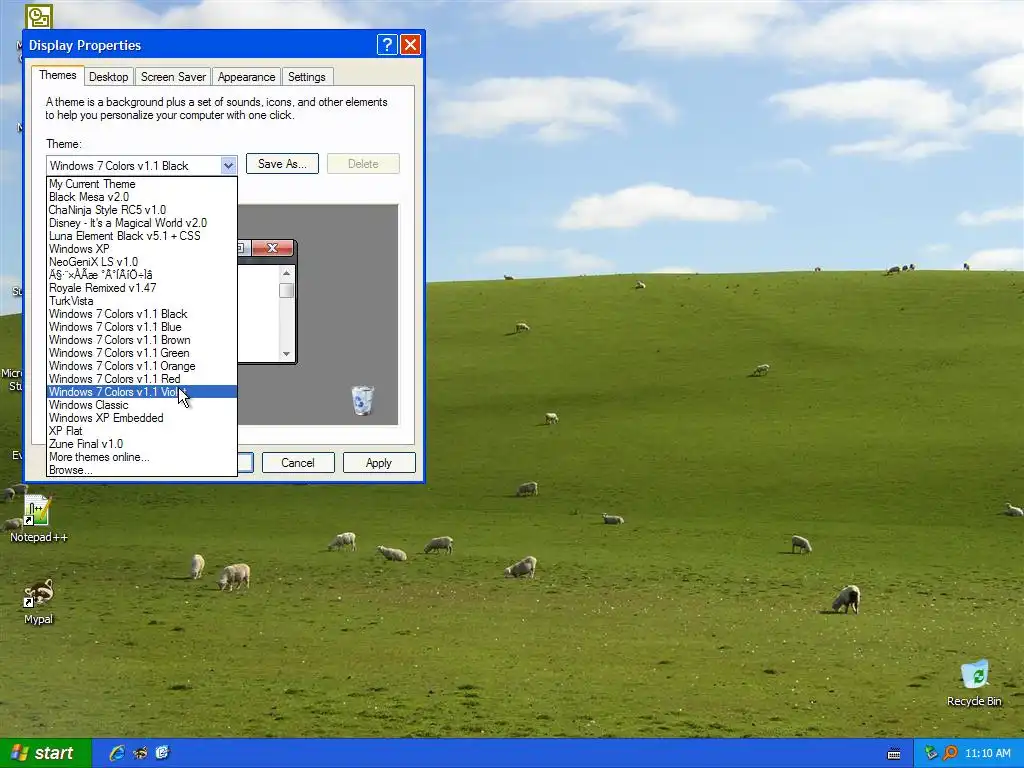
Task: Choose More themes online... entry
Action: click(142, 457)
